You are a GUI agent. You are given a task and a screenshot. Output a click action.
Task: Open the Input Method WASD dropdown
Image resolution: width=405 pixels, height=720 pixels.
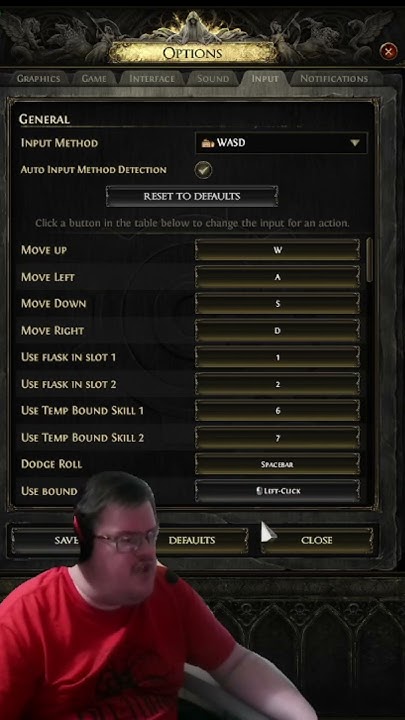281,143
